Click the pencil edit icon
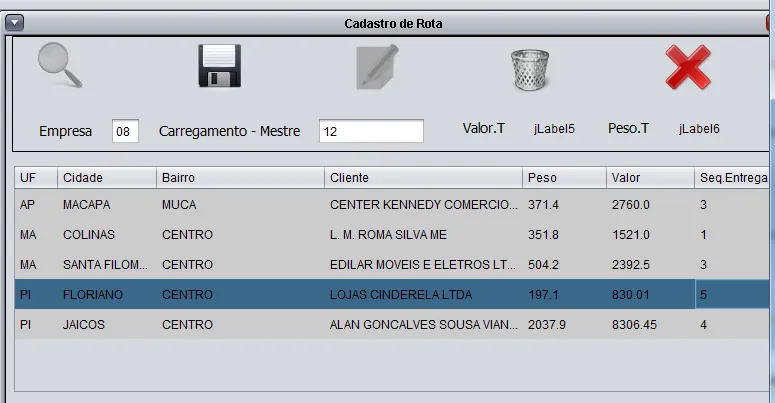This screenshot has width=775, height=403. 377,69
